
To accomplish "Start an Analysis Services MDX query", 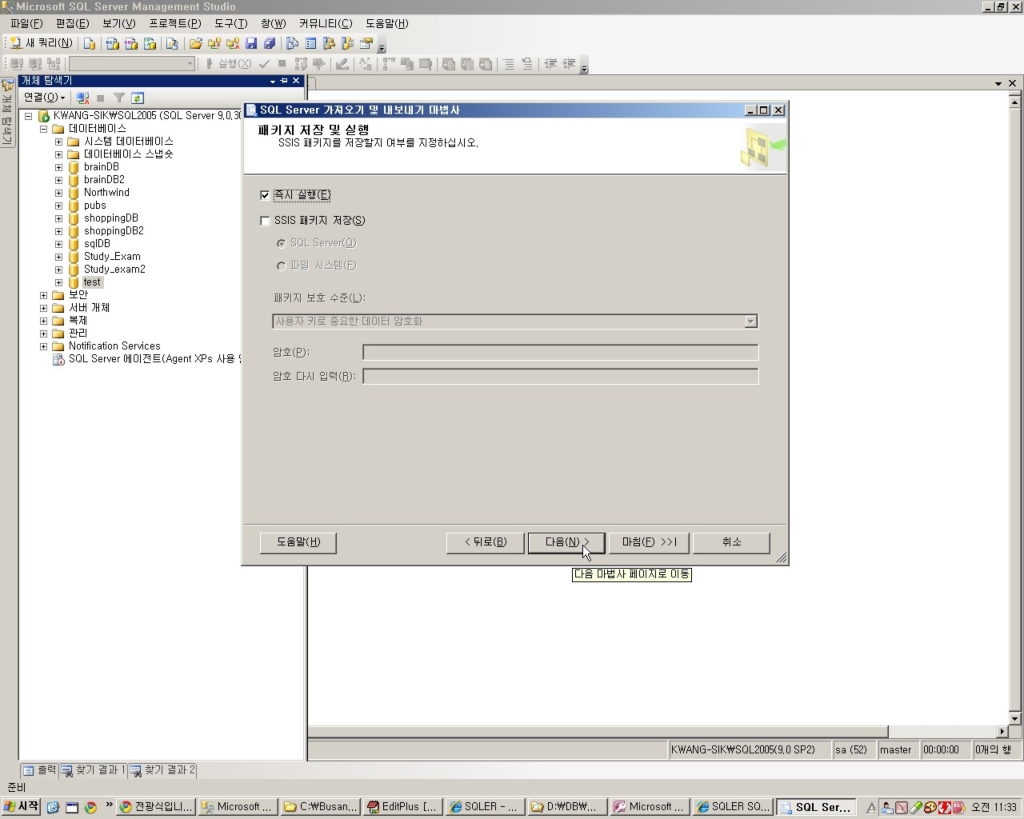I will coord(112,44).
